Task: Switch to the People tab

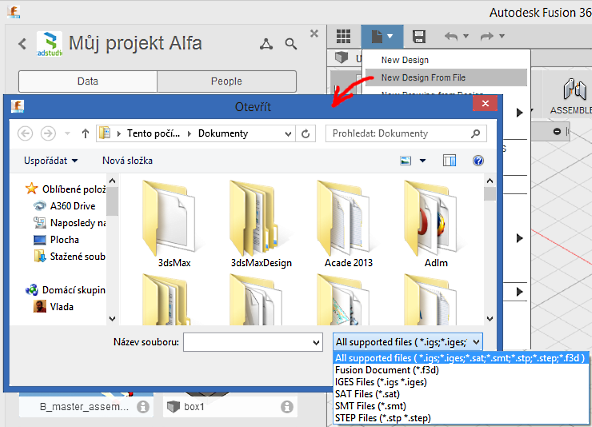Action: tap(227, 81)
